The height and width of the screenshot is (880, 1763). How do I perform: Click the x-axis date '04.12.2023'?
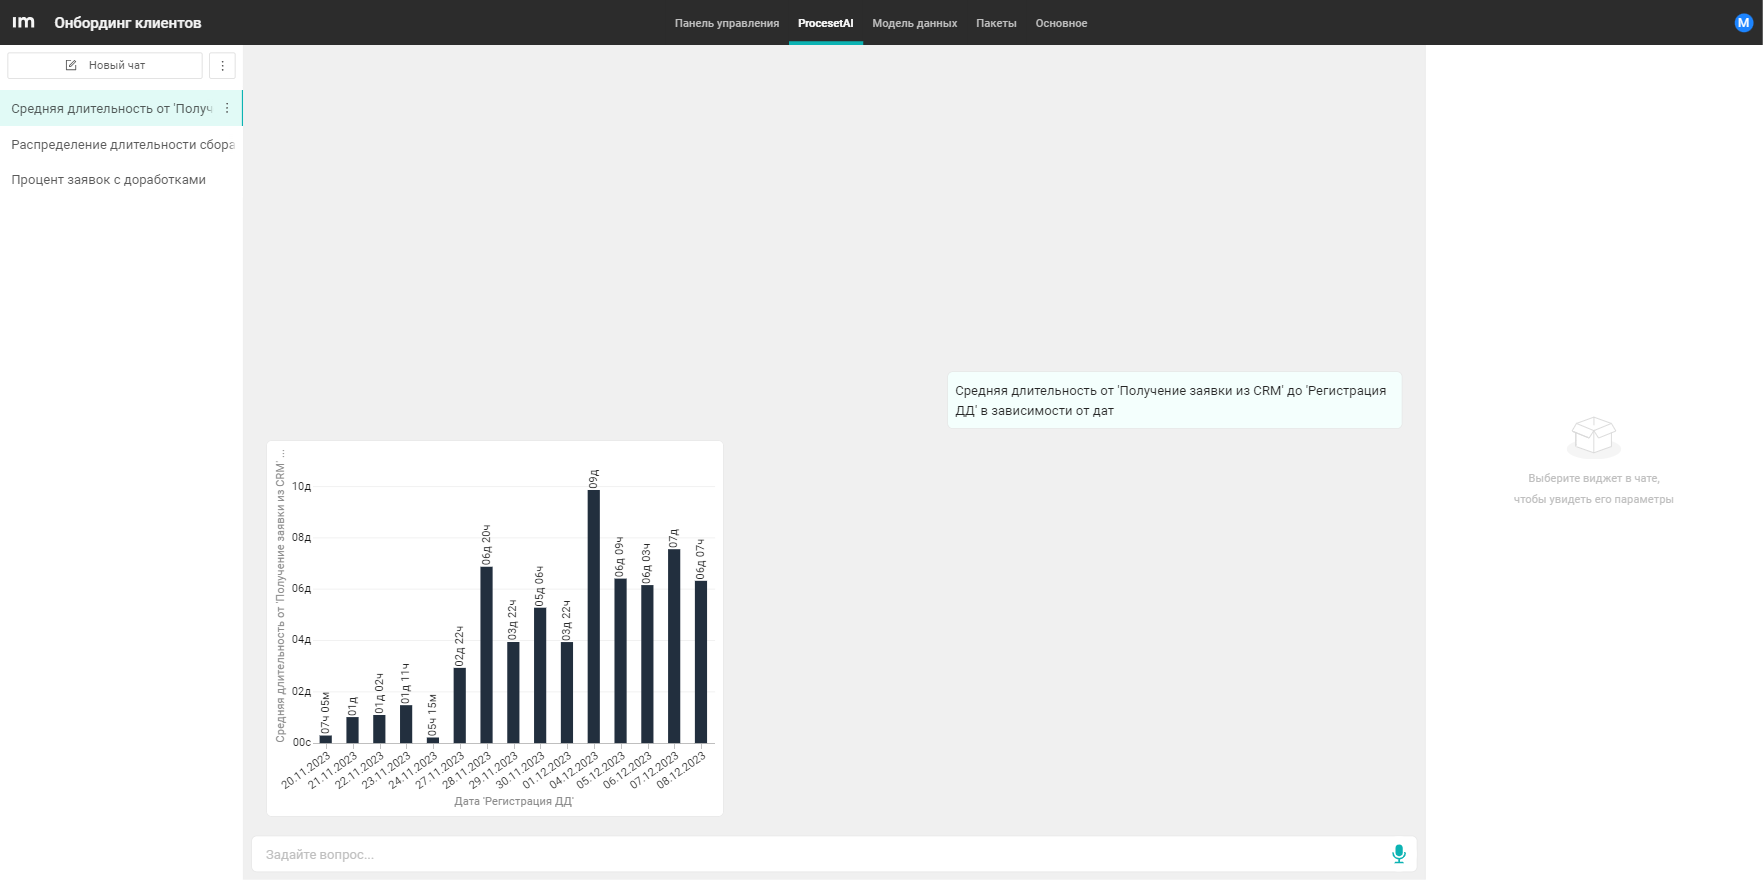click(x=574, y=769)
